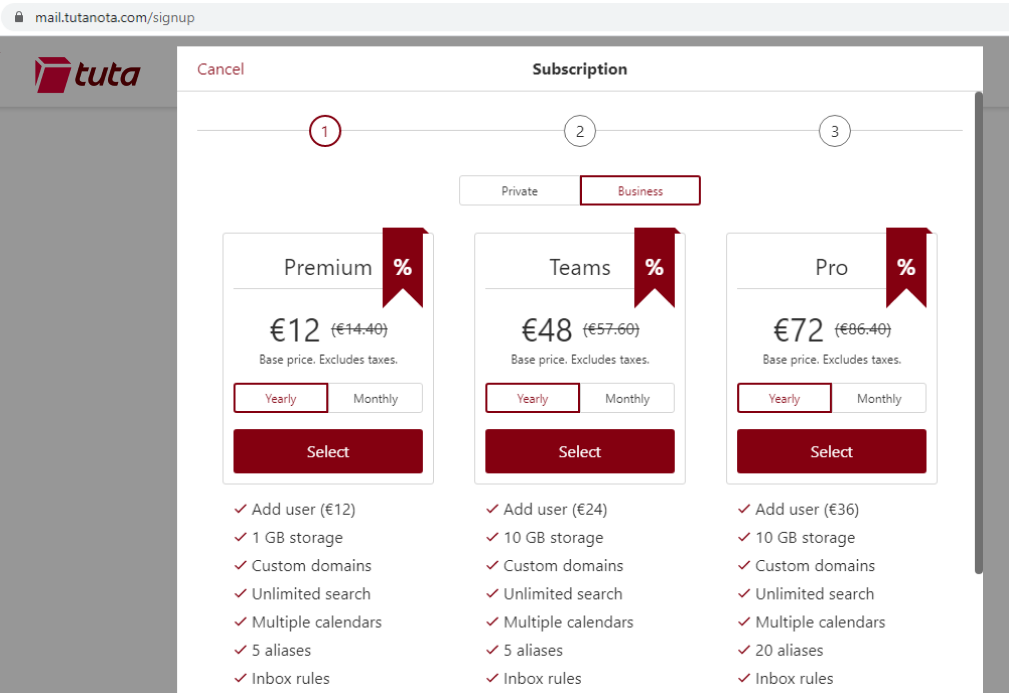Choose Monthly billing for Premium plan
The height and width of the screenshot is (693, 1009).
375,398
